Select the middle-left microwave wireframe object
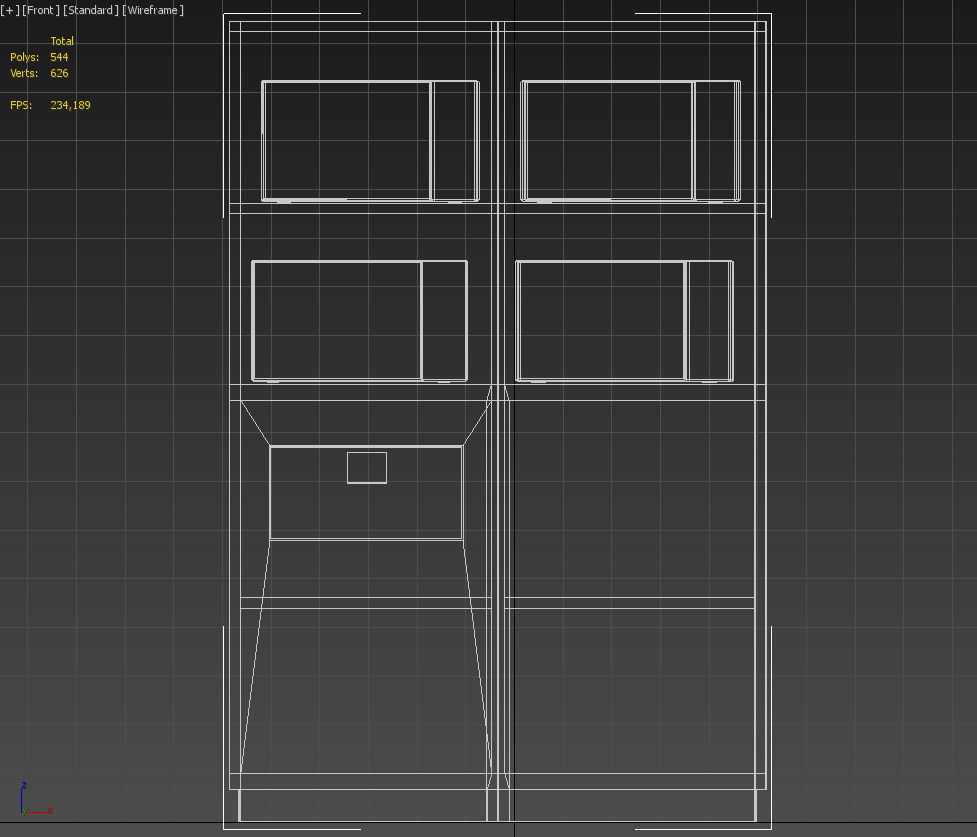Image resolution: width=977 pixels, height=837 pixels. tap(360, 321)
